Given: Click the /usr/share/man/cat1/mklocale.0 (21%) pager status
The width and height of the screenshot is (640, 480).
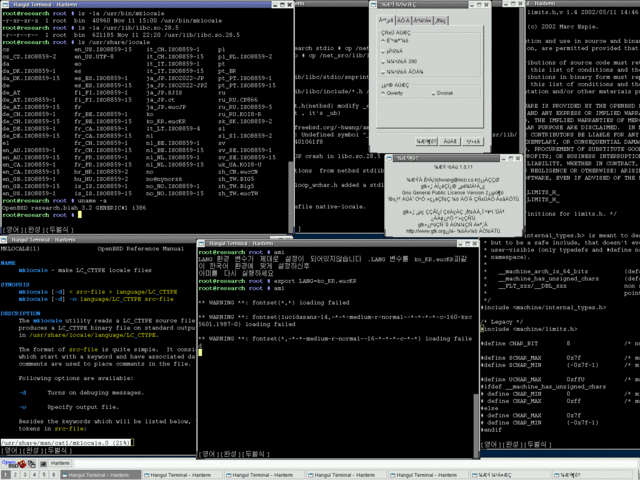Looking at the screenshot, I should pos(66,442).
